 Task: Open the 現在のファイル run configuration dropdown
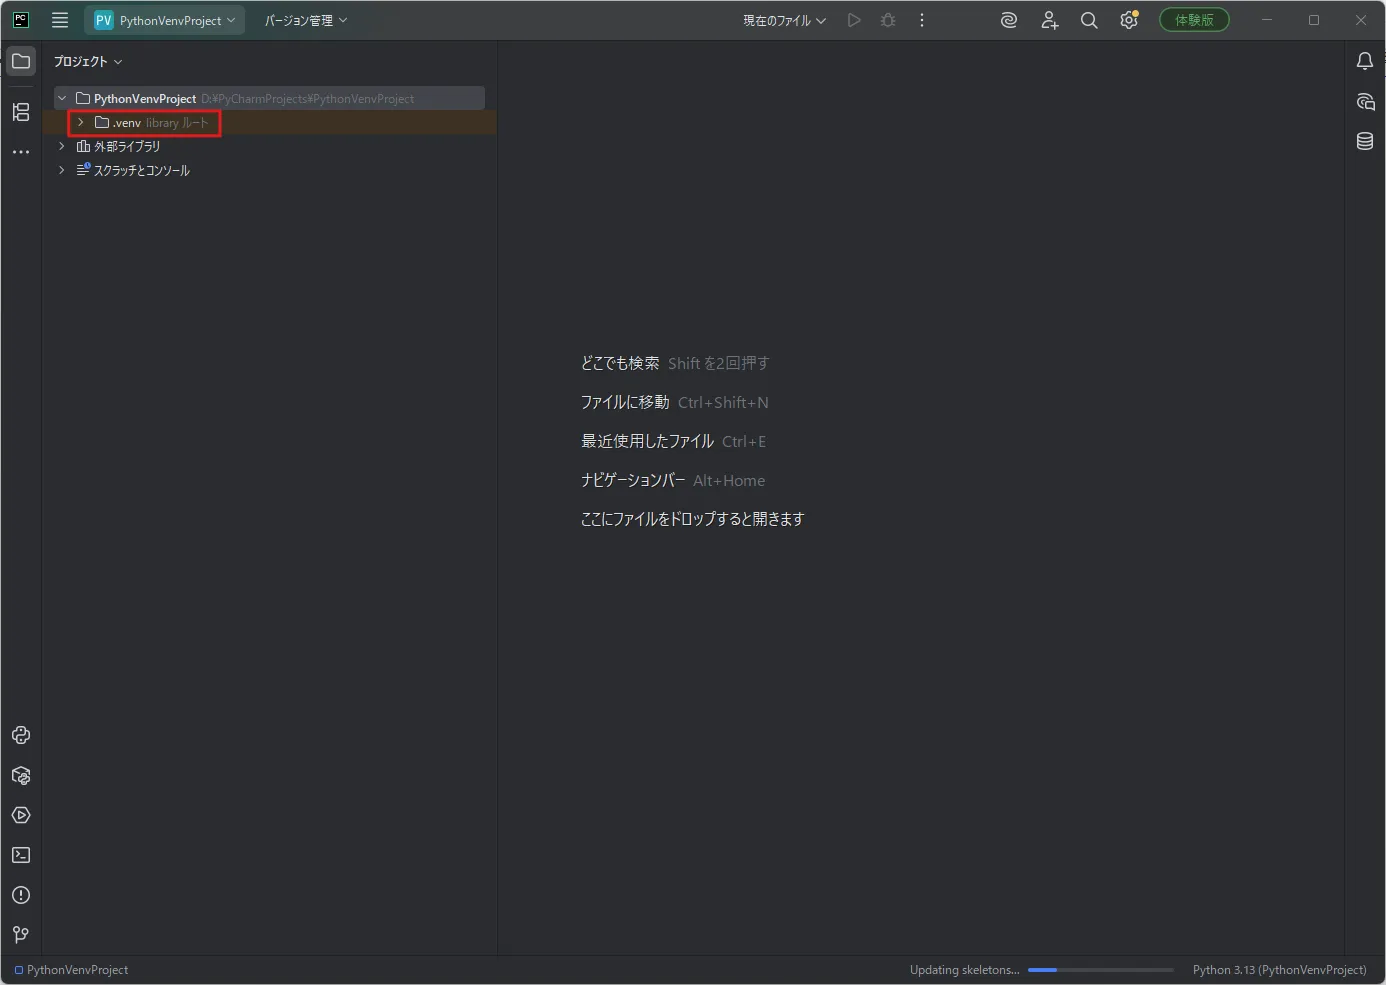784,20
